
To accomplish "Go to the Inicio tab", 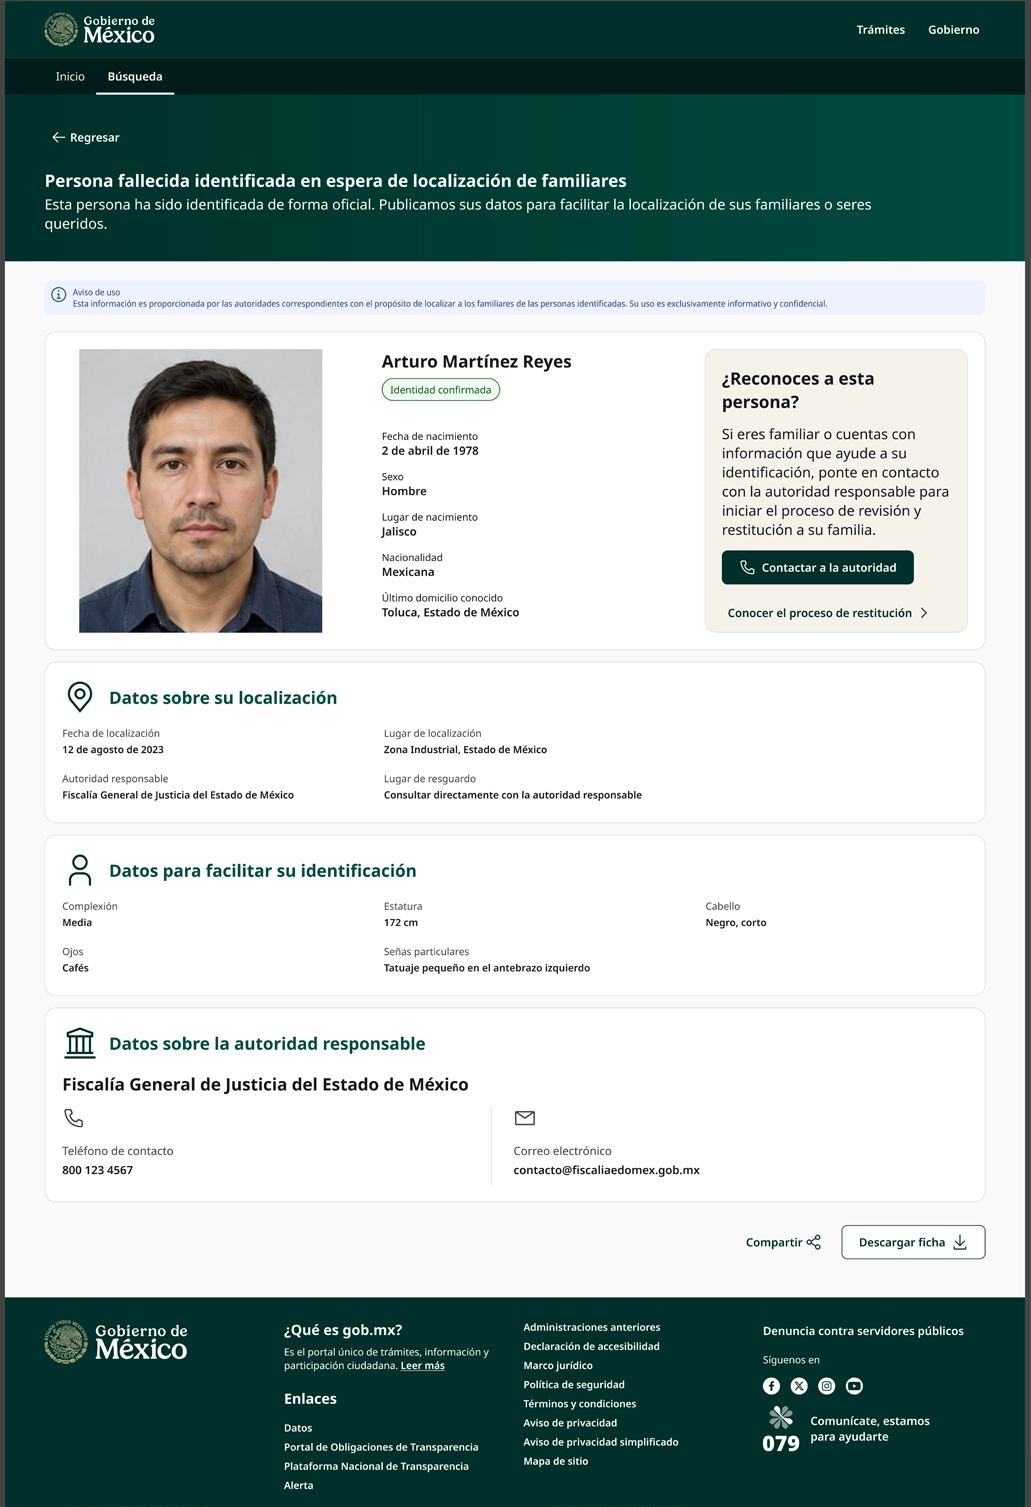I will pos(70,76).
